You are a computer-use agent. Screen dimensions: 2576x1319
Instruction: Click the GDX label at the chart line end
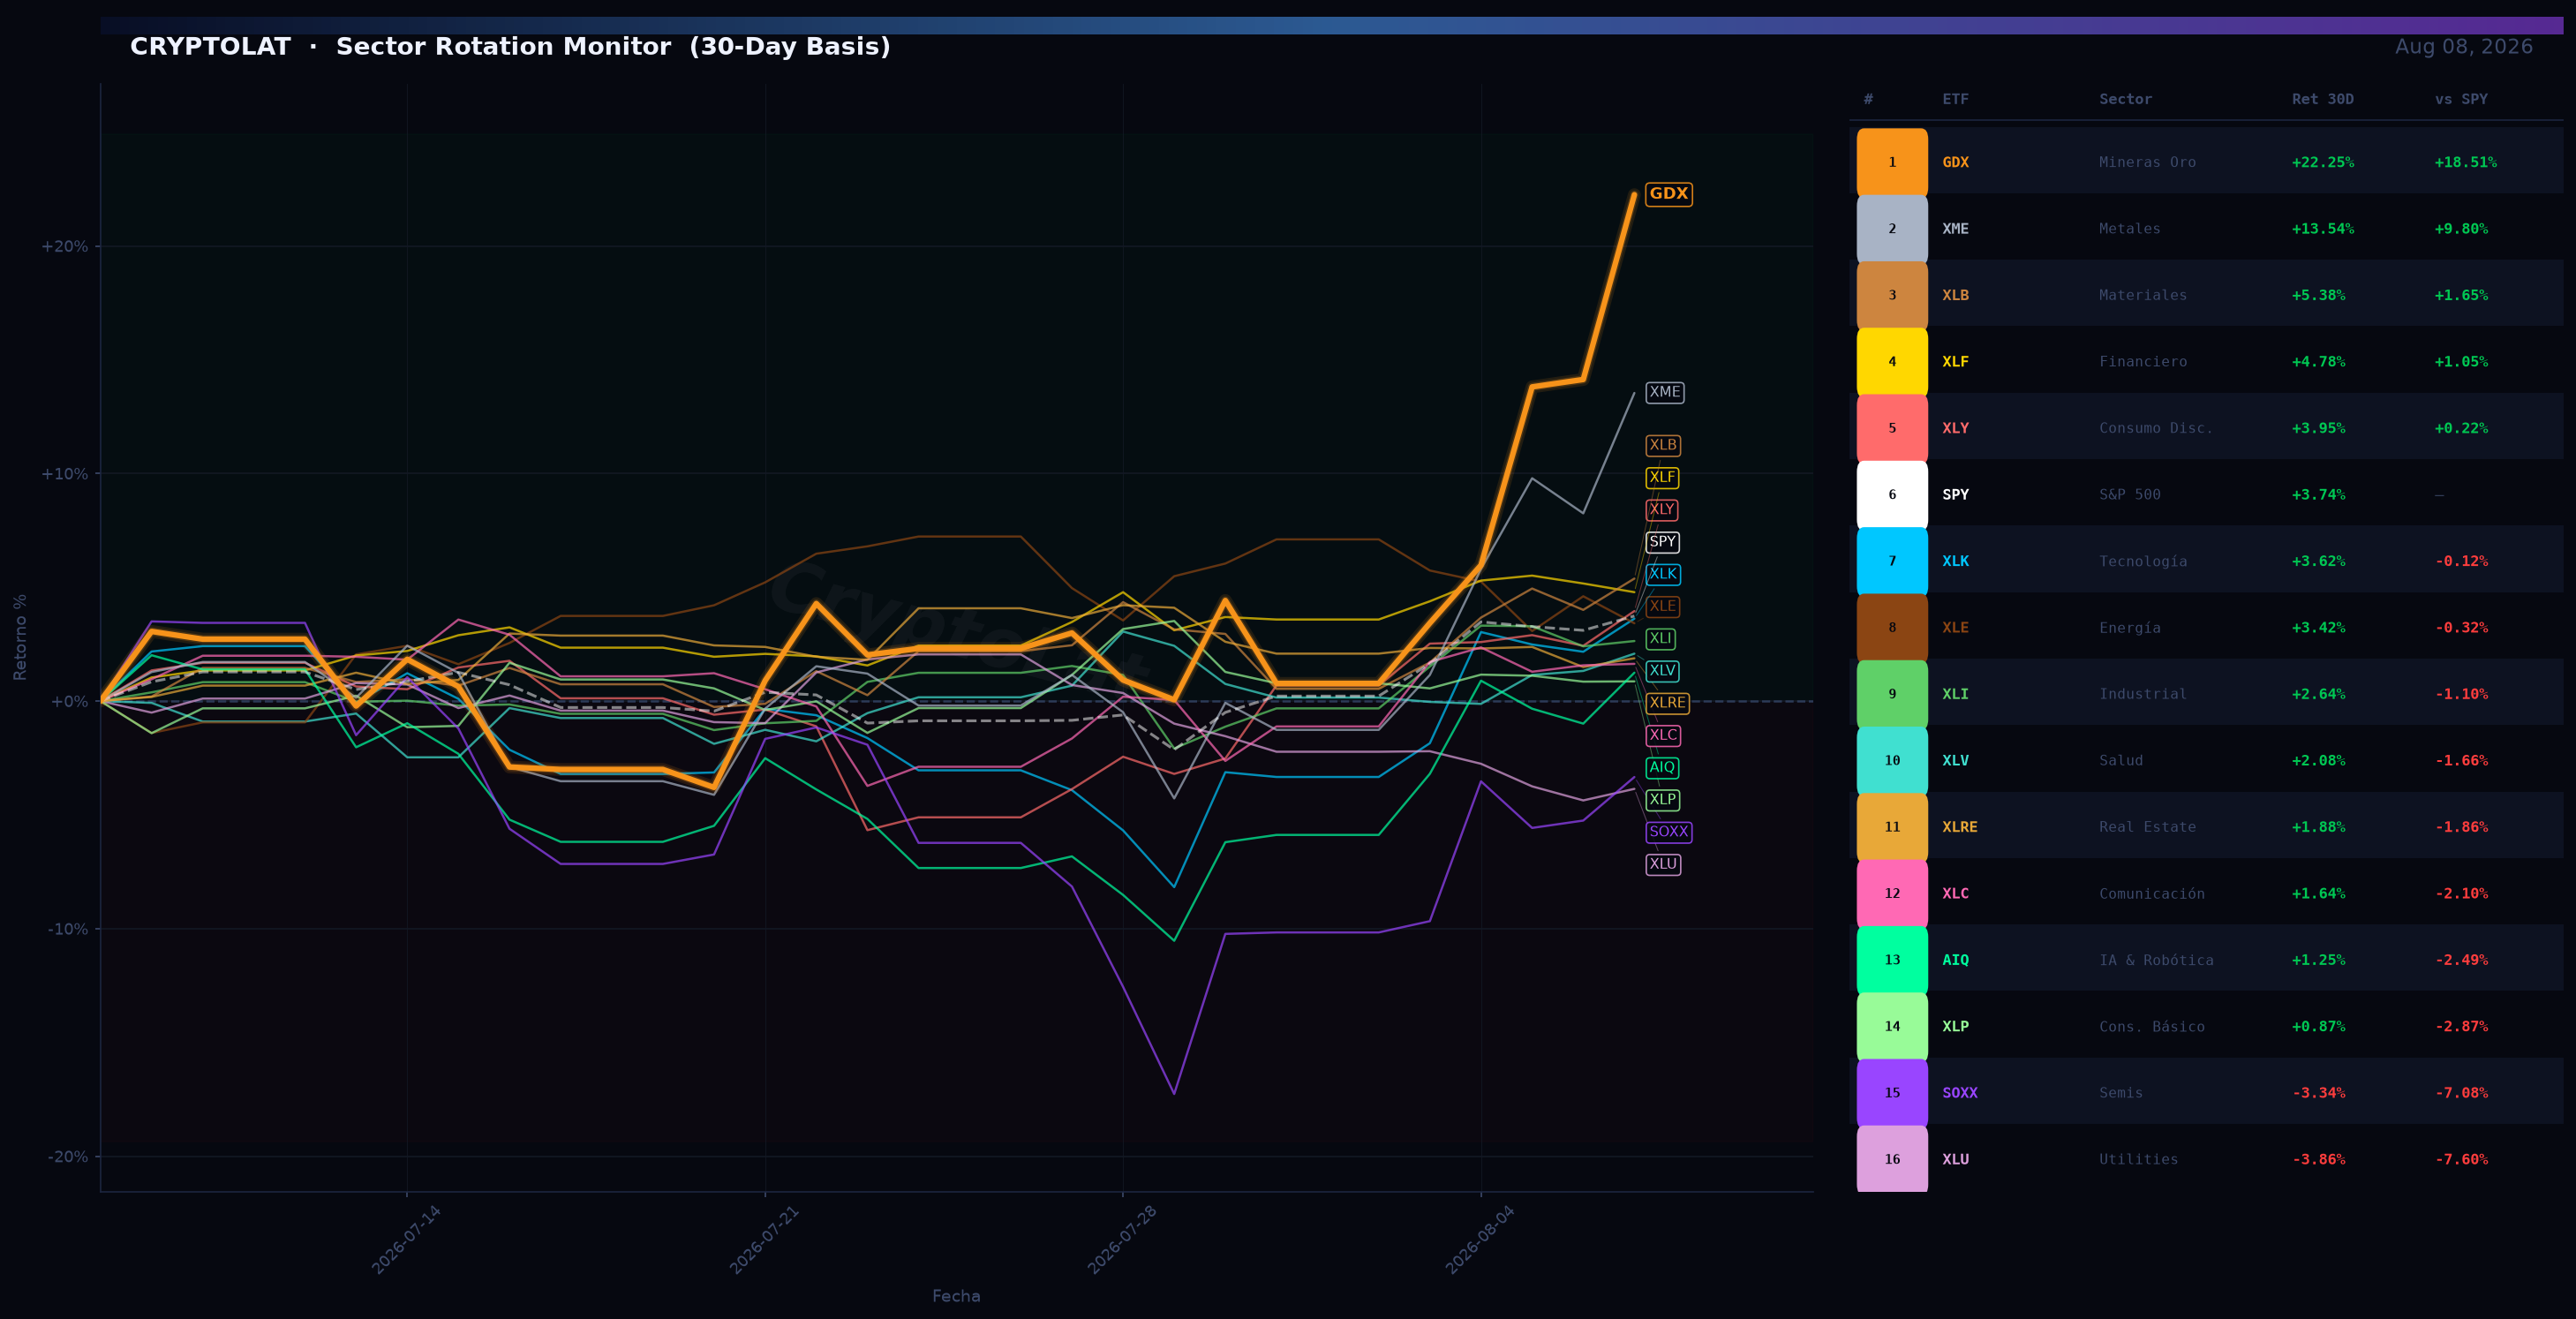[1668, 194]
